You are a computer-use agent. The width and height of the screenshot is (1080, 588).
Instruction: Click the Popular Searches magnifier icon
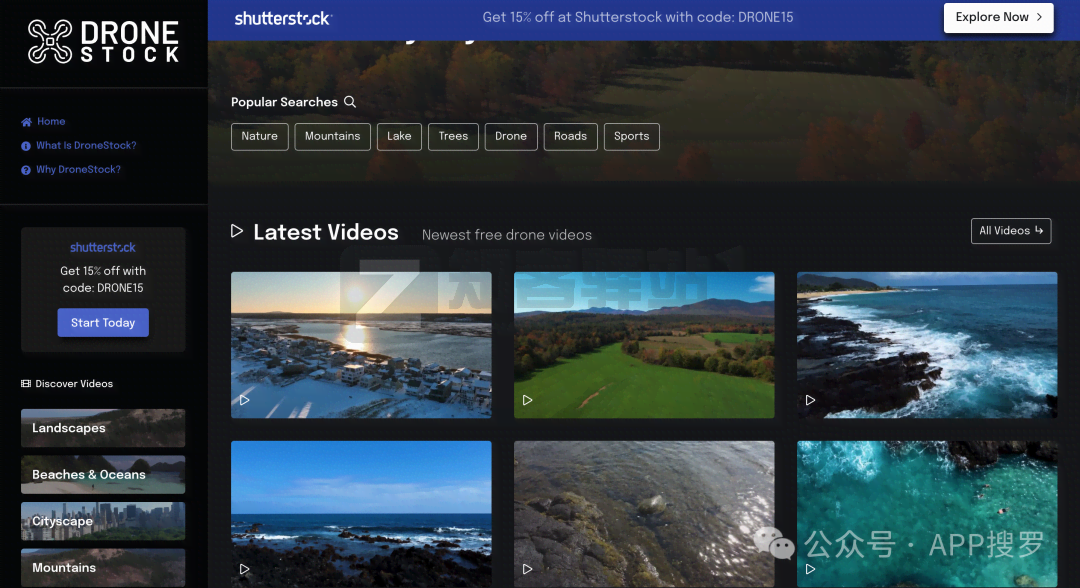click(350, 102)
